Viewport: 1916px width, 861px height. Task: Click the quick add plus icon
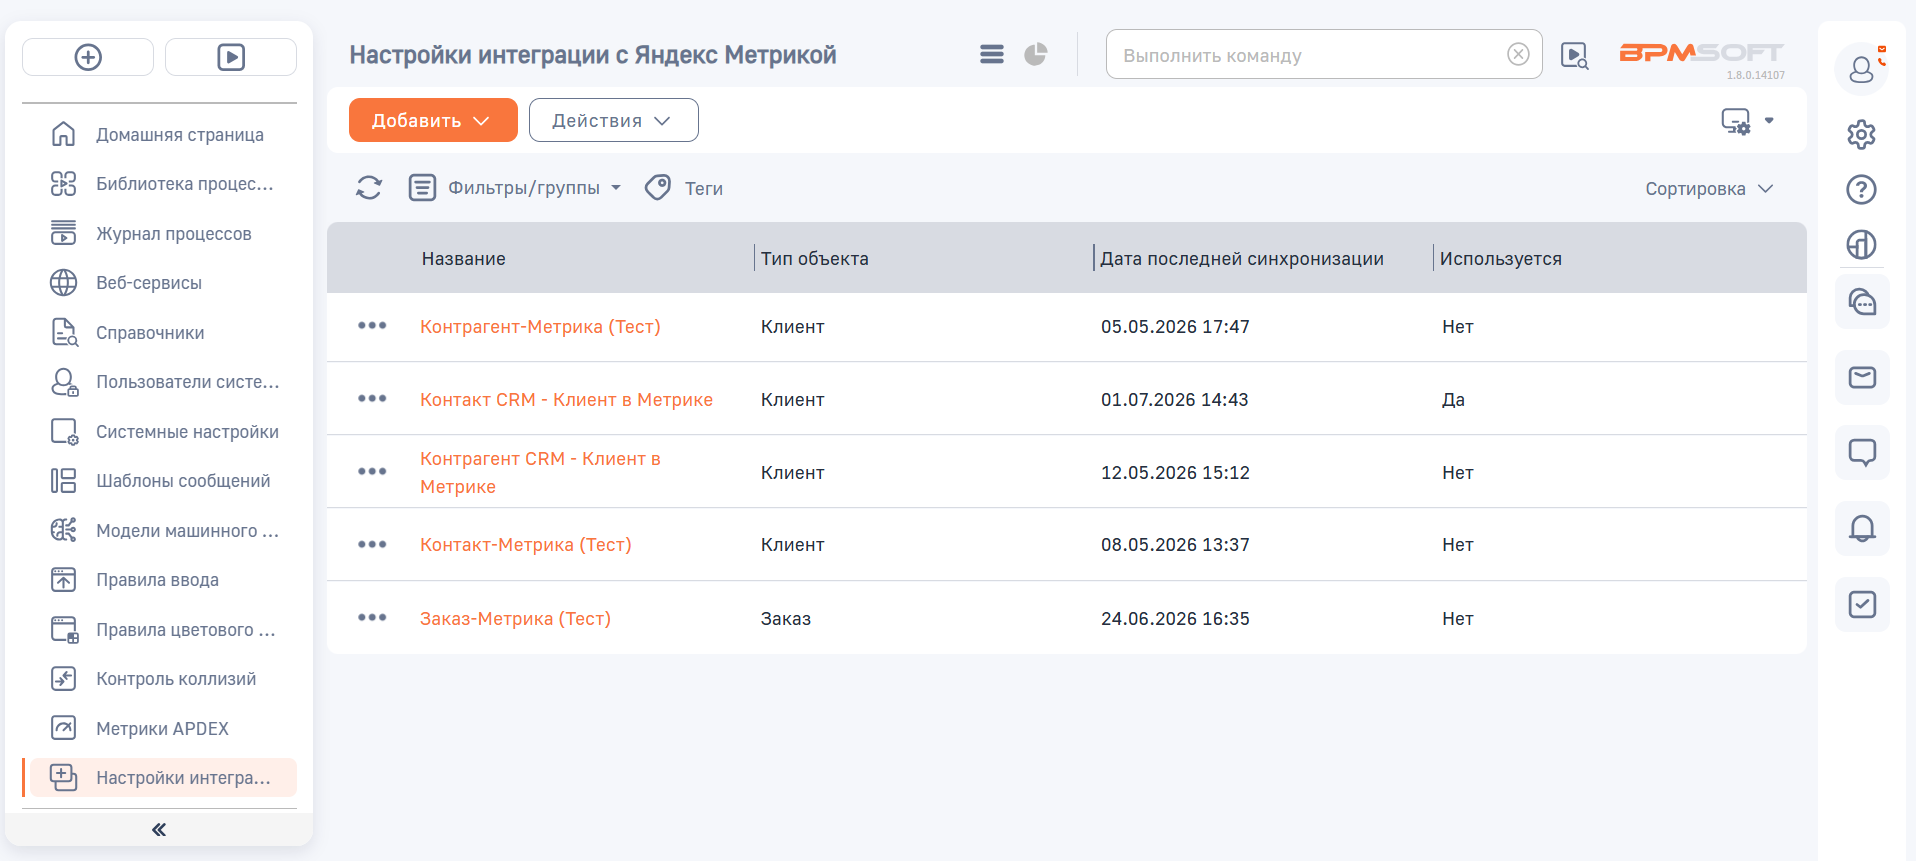(88, 57)
